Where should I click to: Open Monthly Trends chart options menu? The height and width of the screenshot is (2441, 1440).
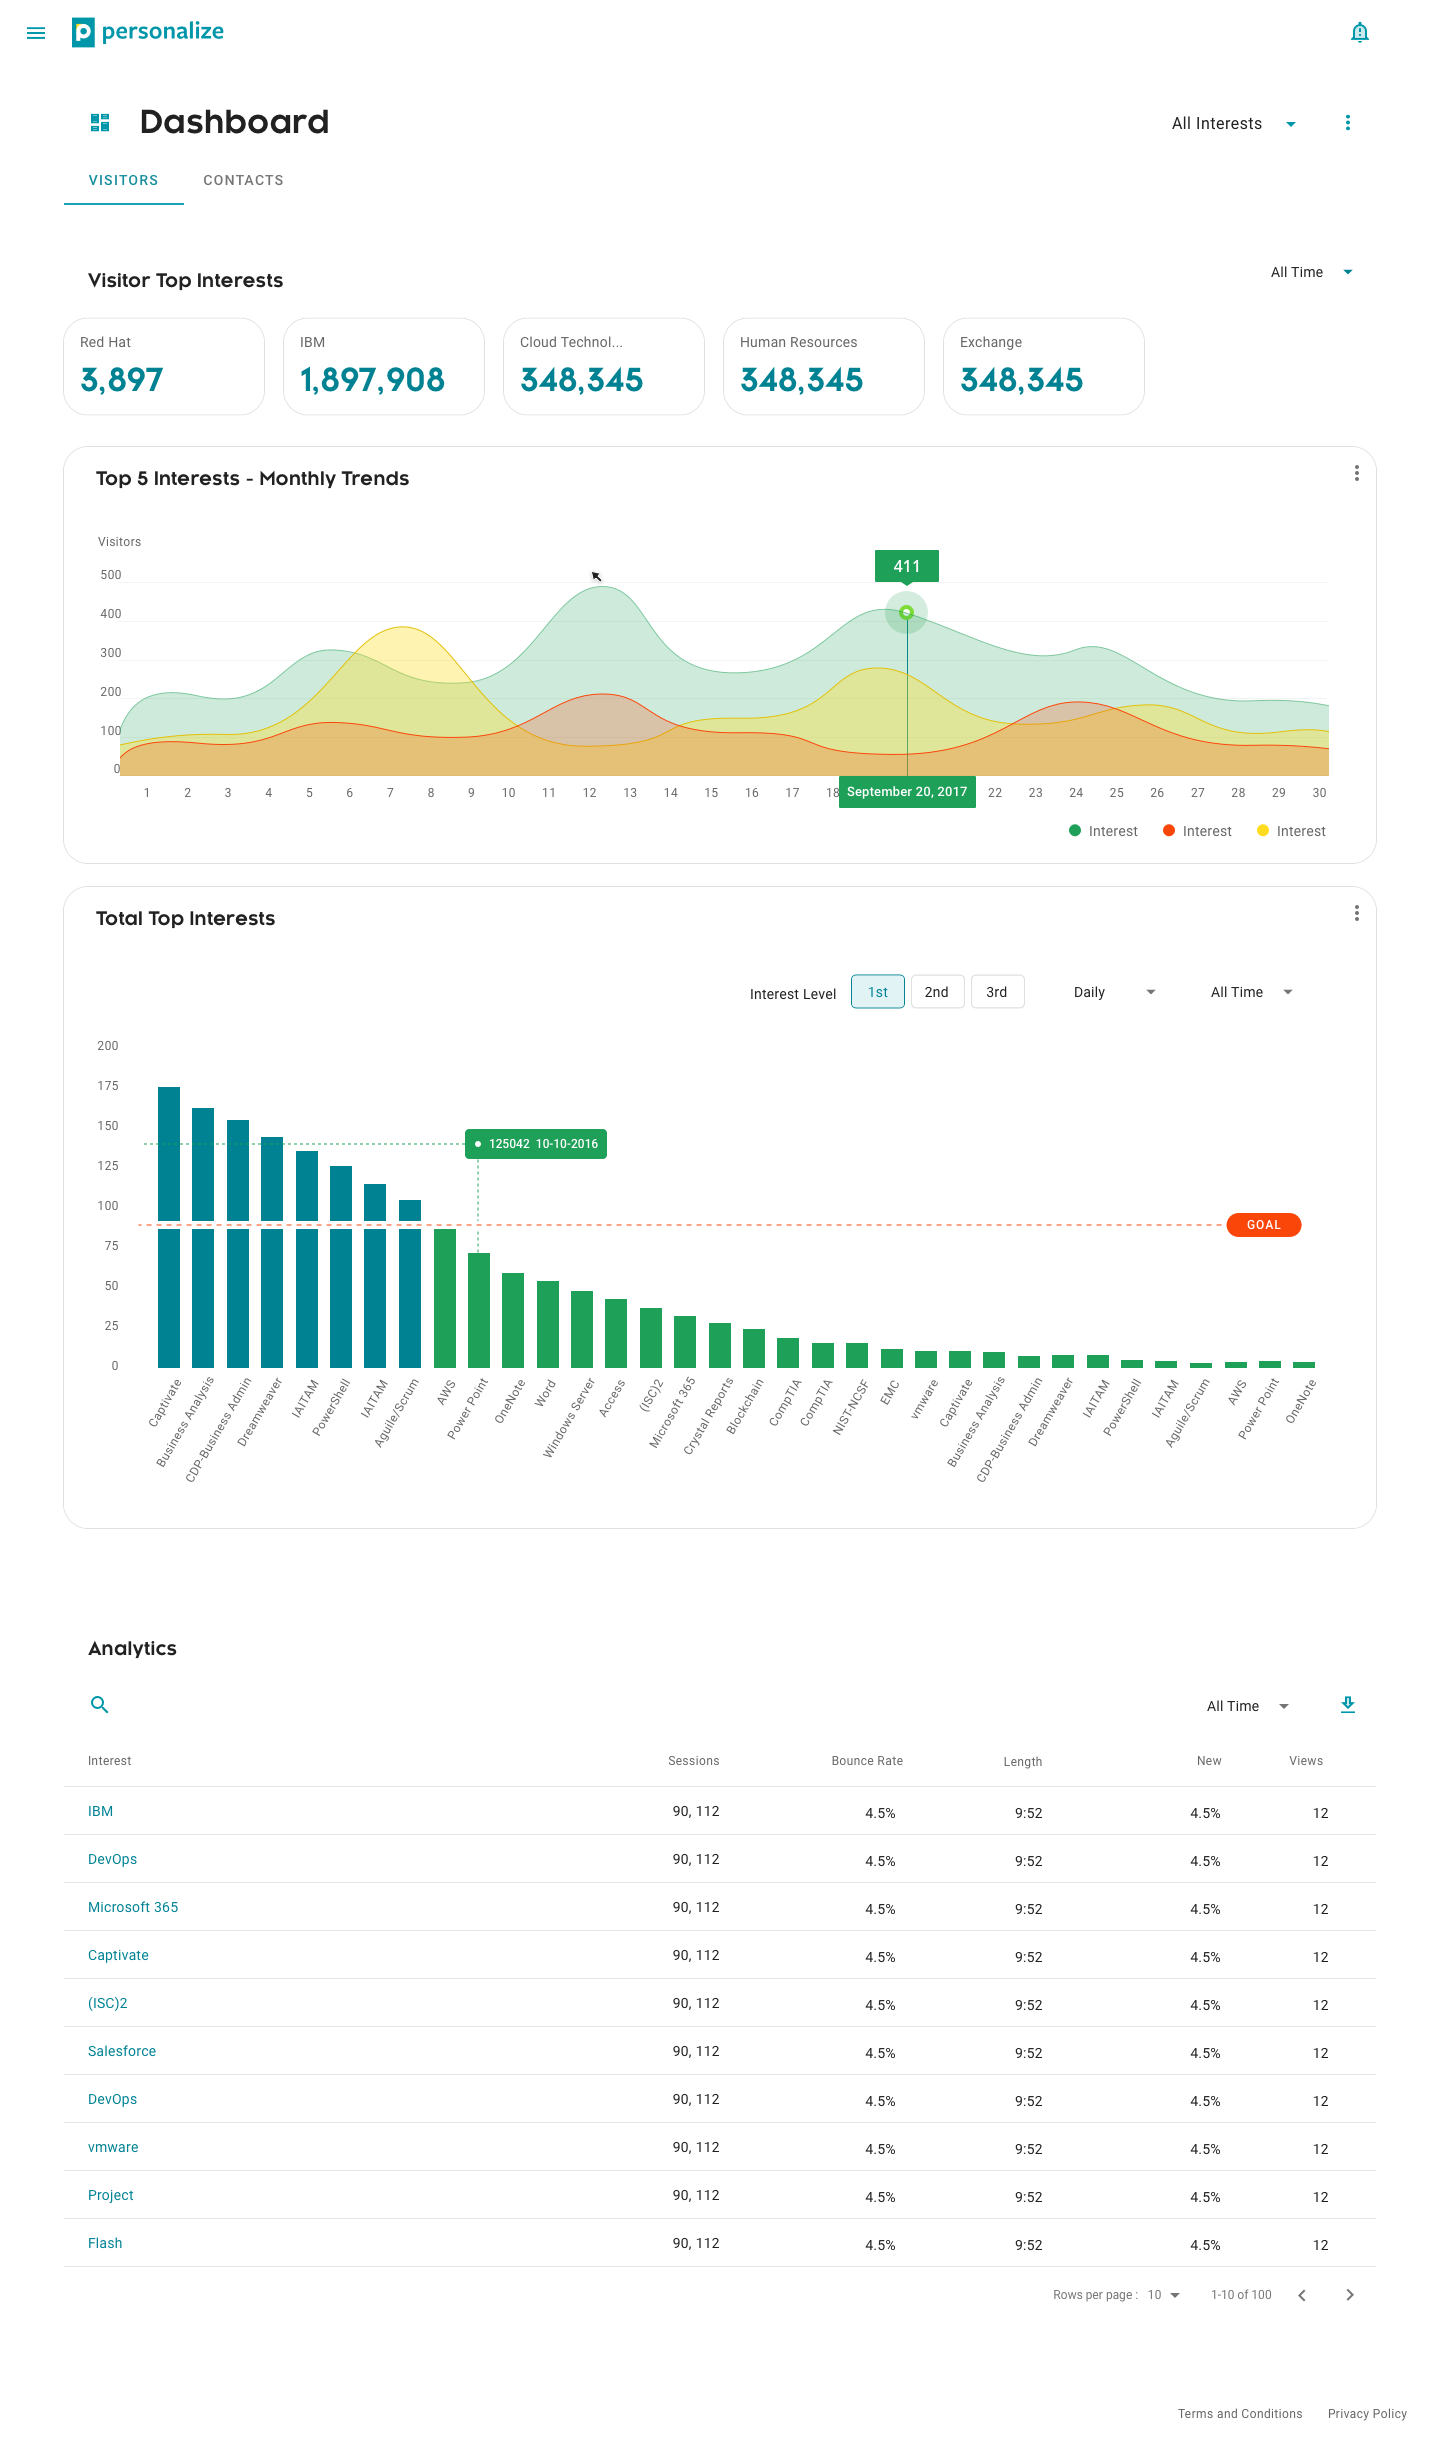pyautogui.click(x=1356, y=473)
